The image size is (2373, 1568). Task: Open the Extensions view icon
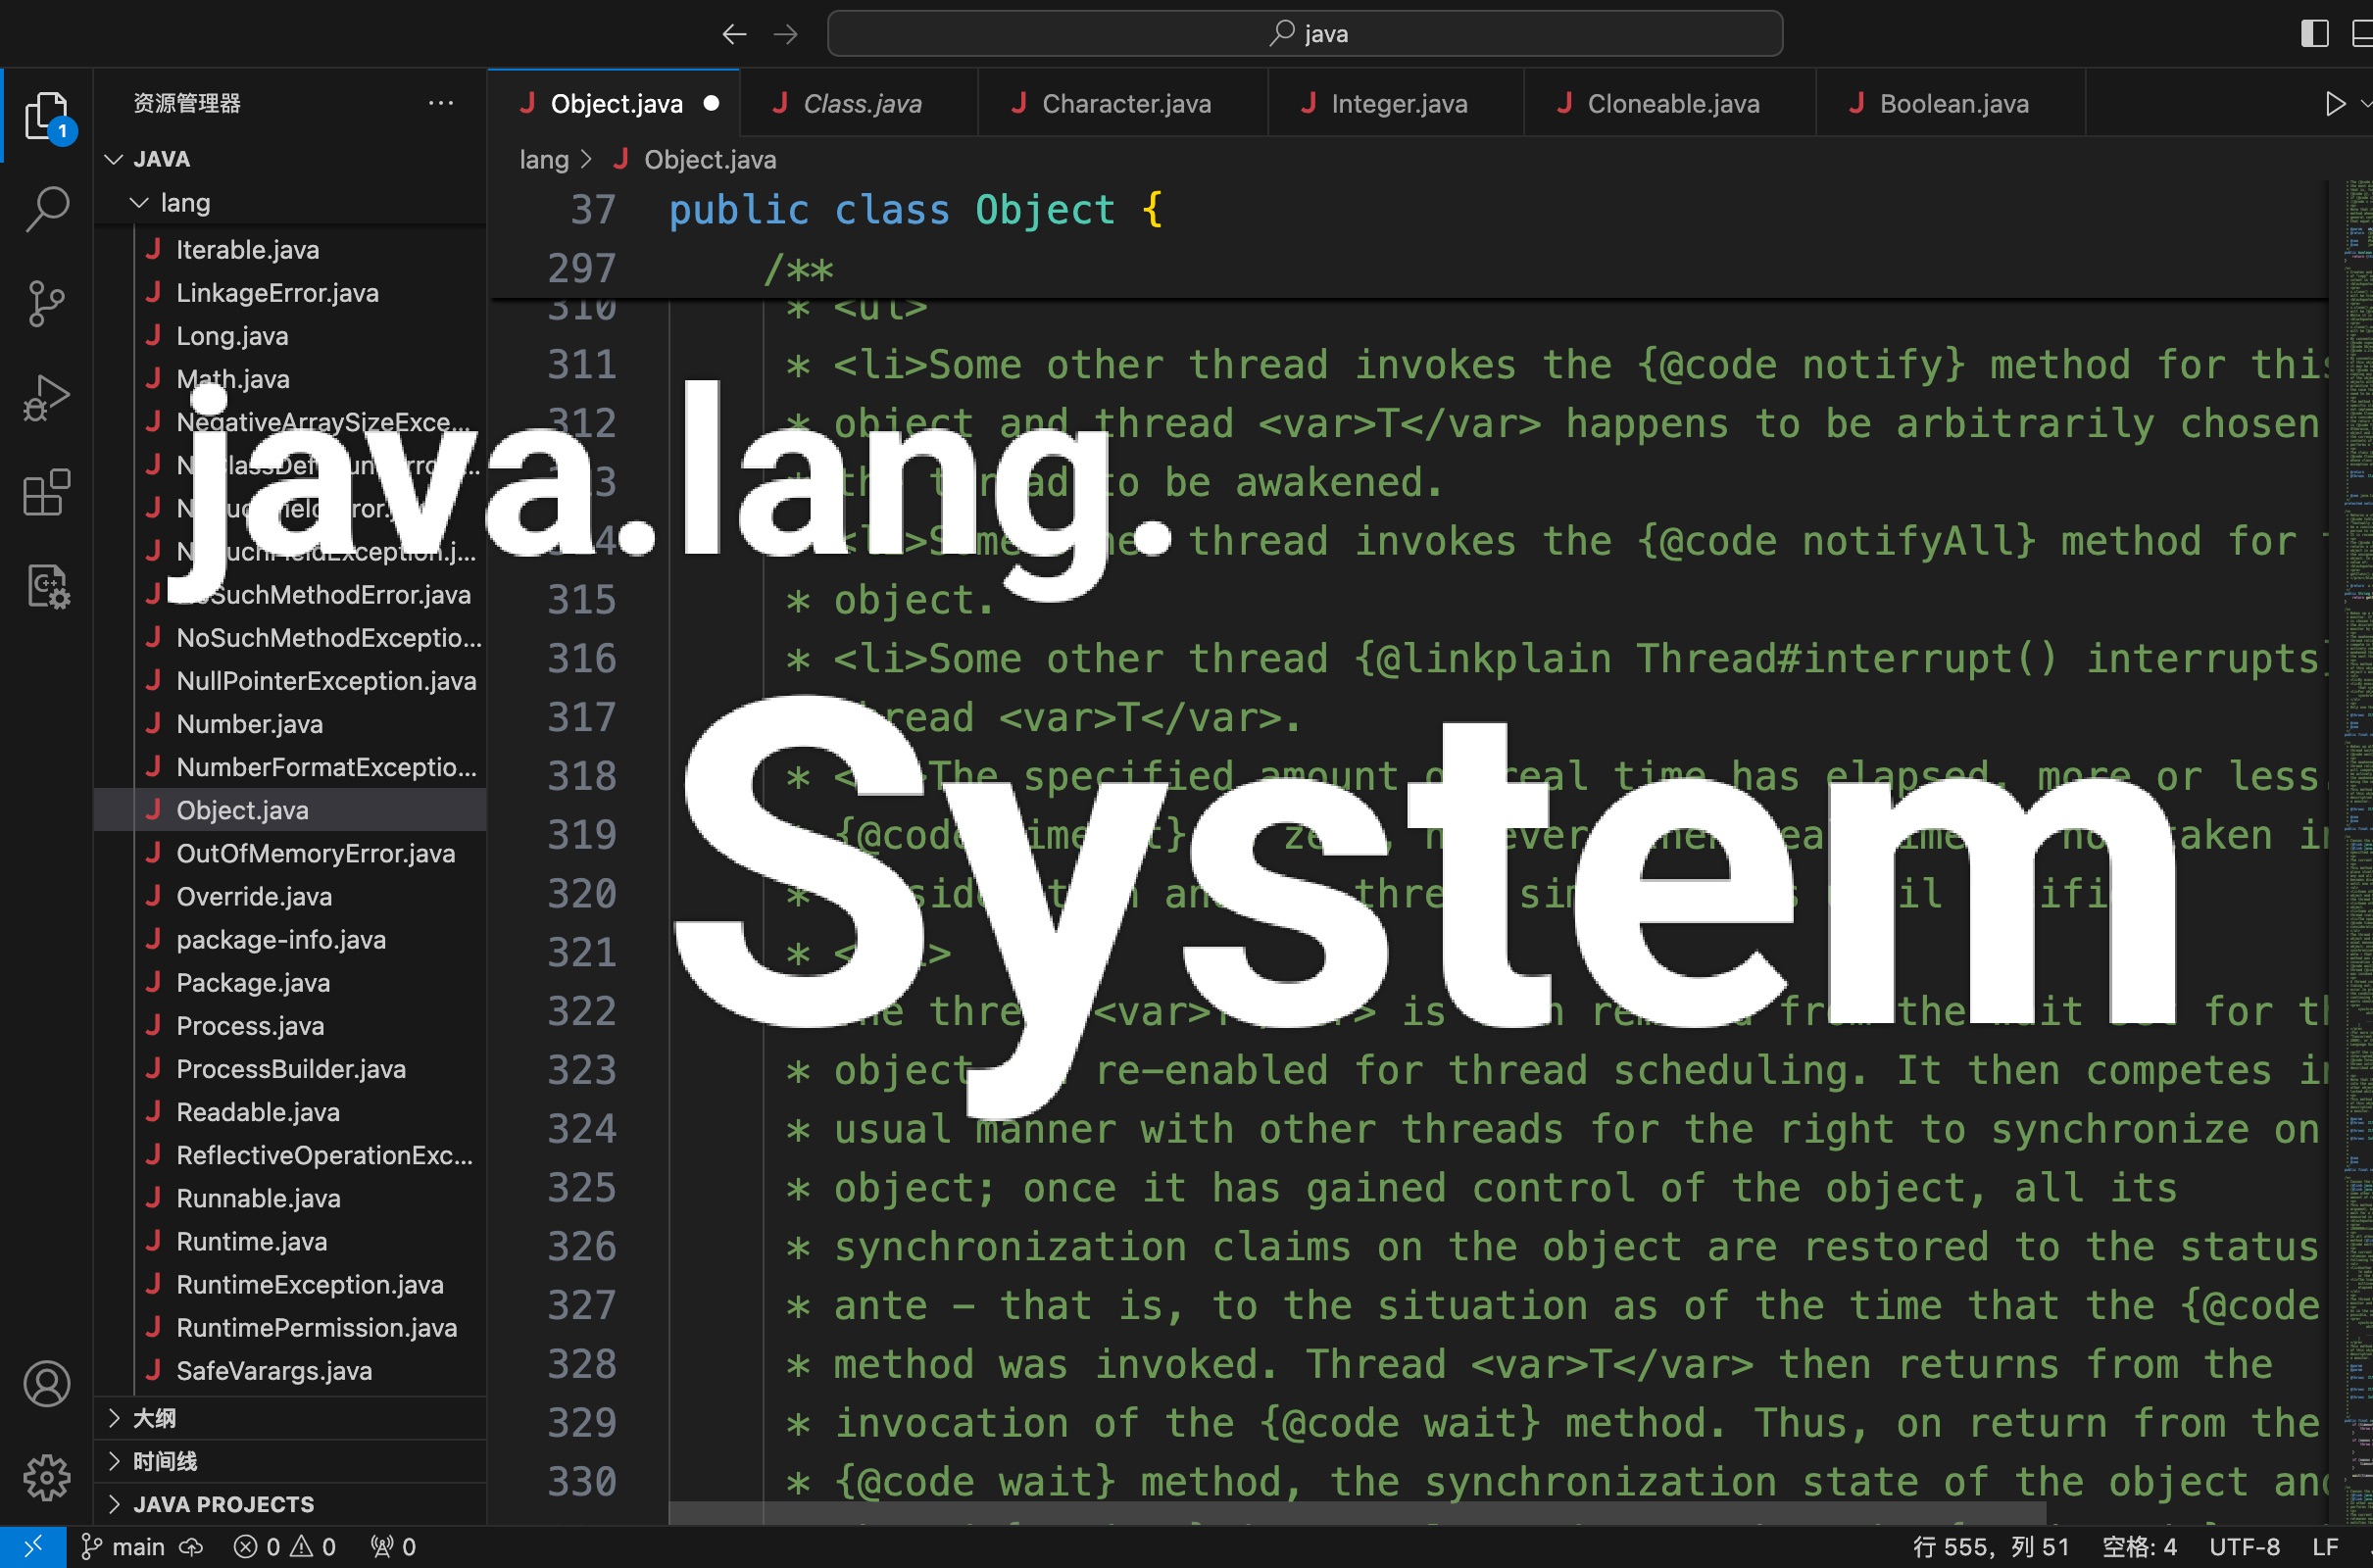(46, 491)
